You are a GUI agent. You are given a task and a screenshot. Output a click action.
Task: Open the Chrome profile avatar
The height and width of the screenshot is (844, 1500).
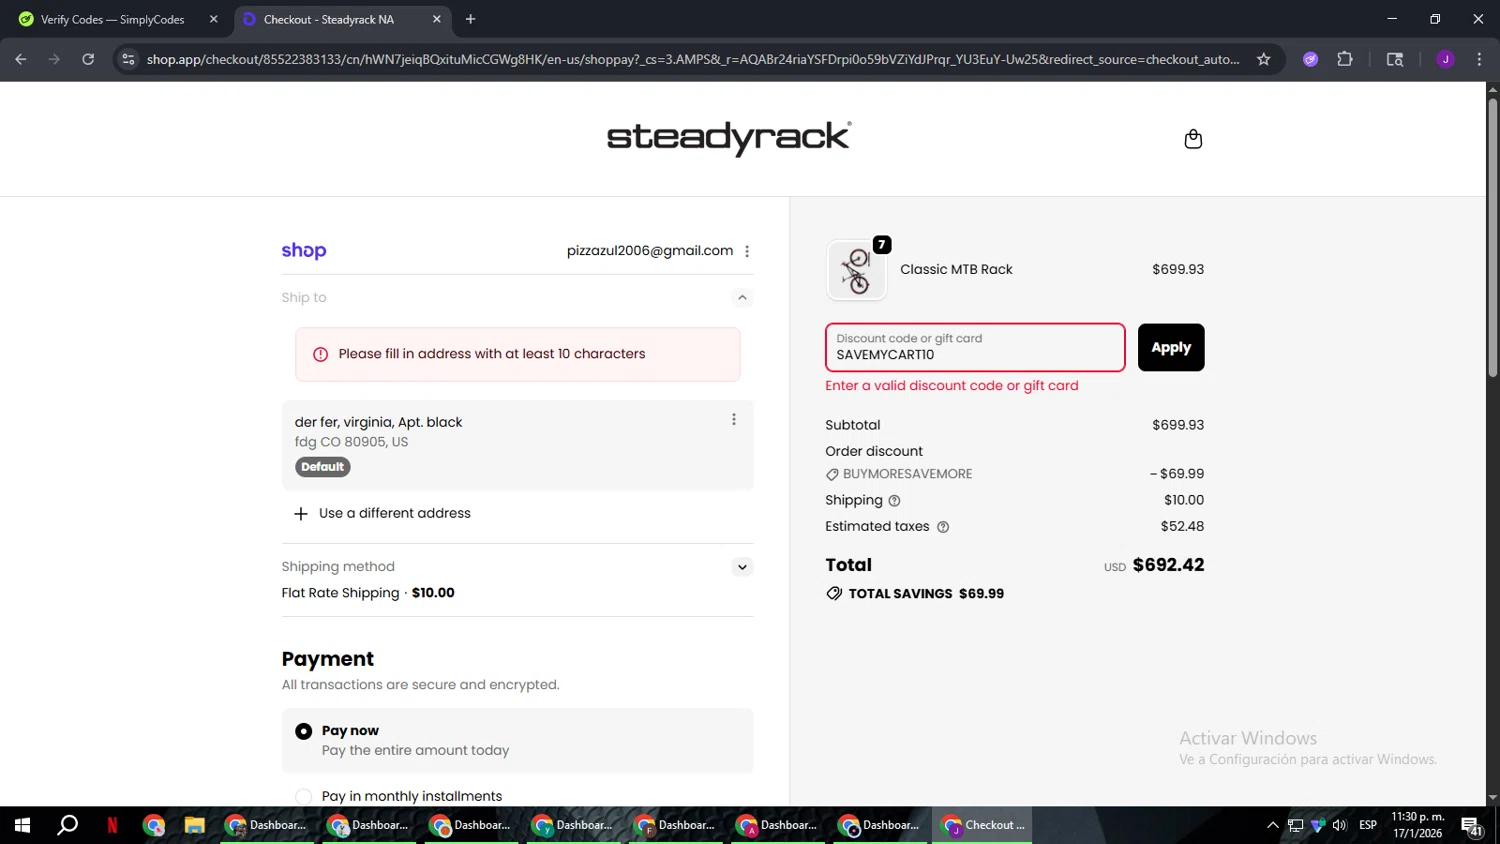[1445, 59]
